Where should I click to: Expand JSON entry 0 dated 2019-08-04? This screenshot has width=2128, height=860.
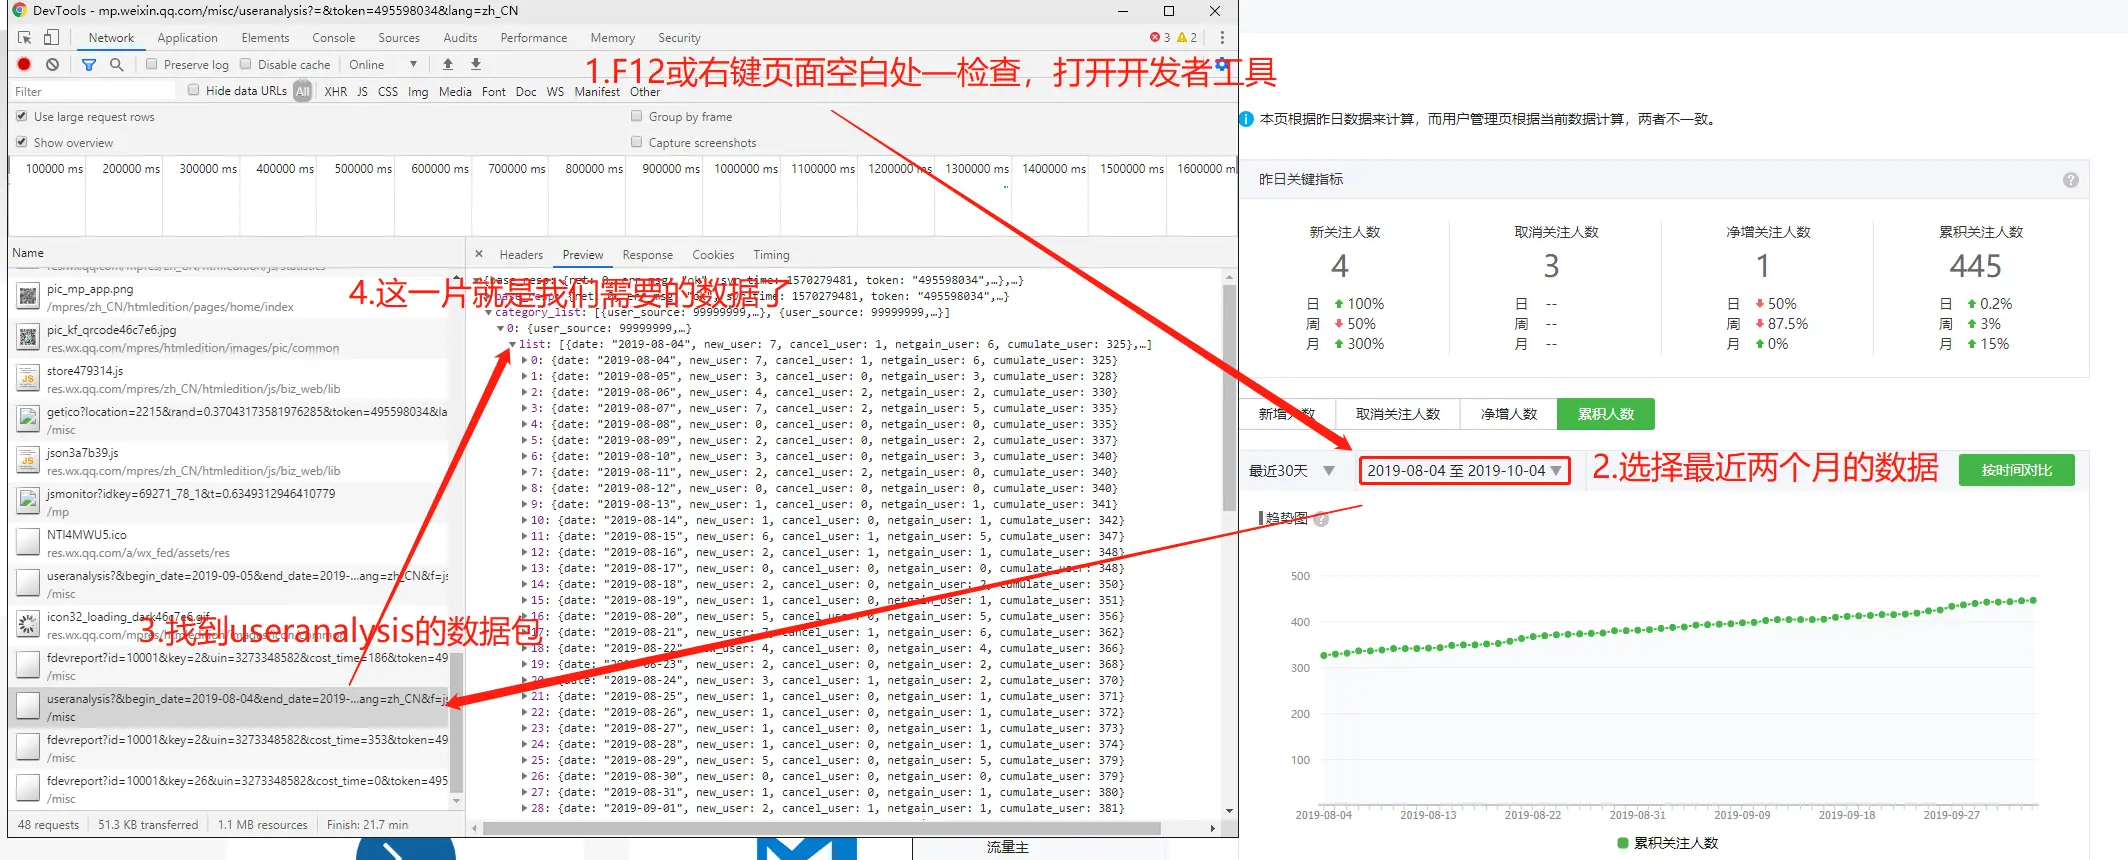pos(525,360)
